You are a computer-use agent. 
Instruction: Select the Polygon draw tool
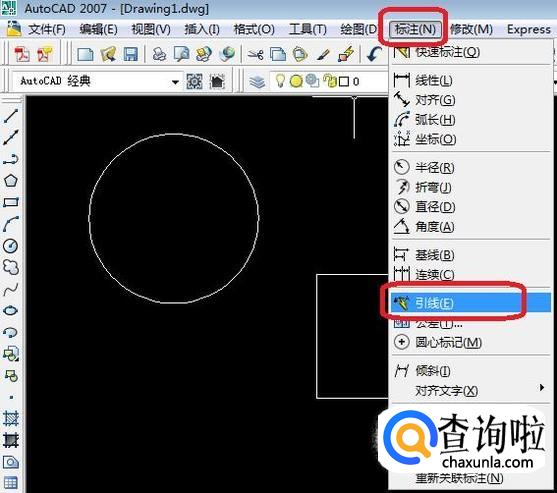tap(11, 181)
